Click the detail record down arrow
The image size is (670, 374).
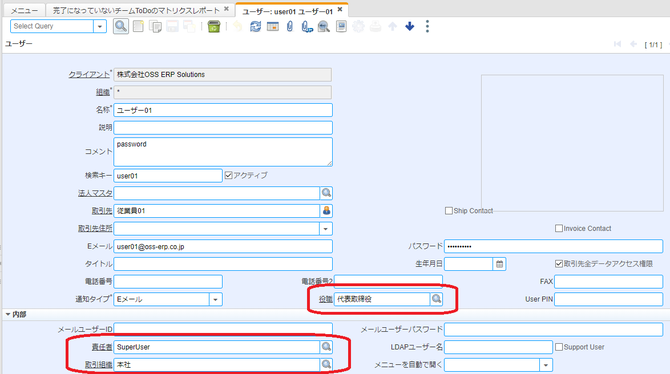tap(409, 27)
